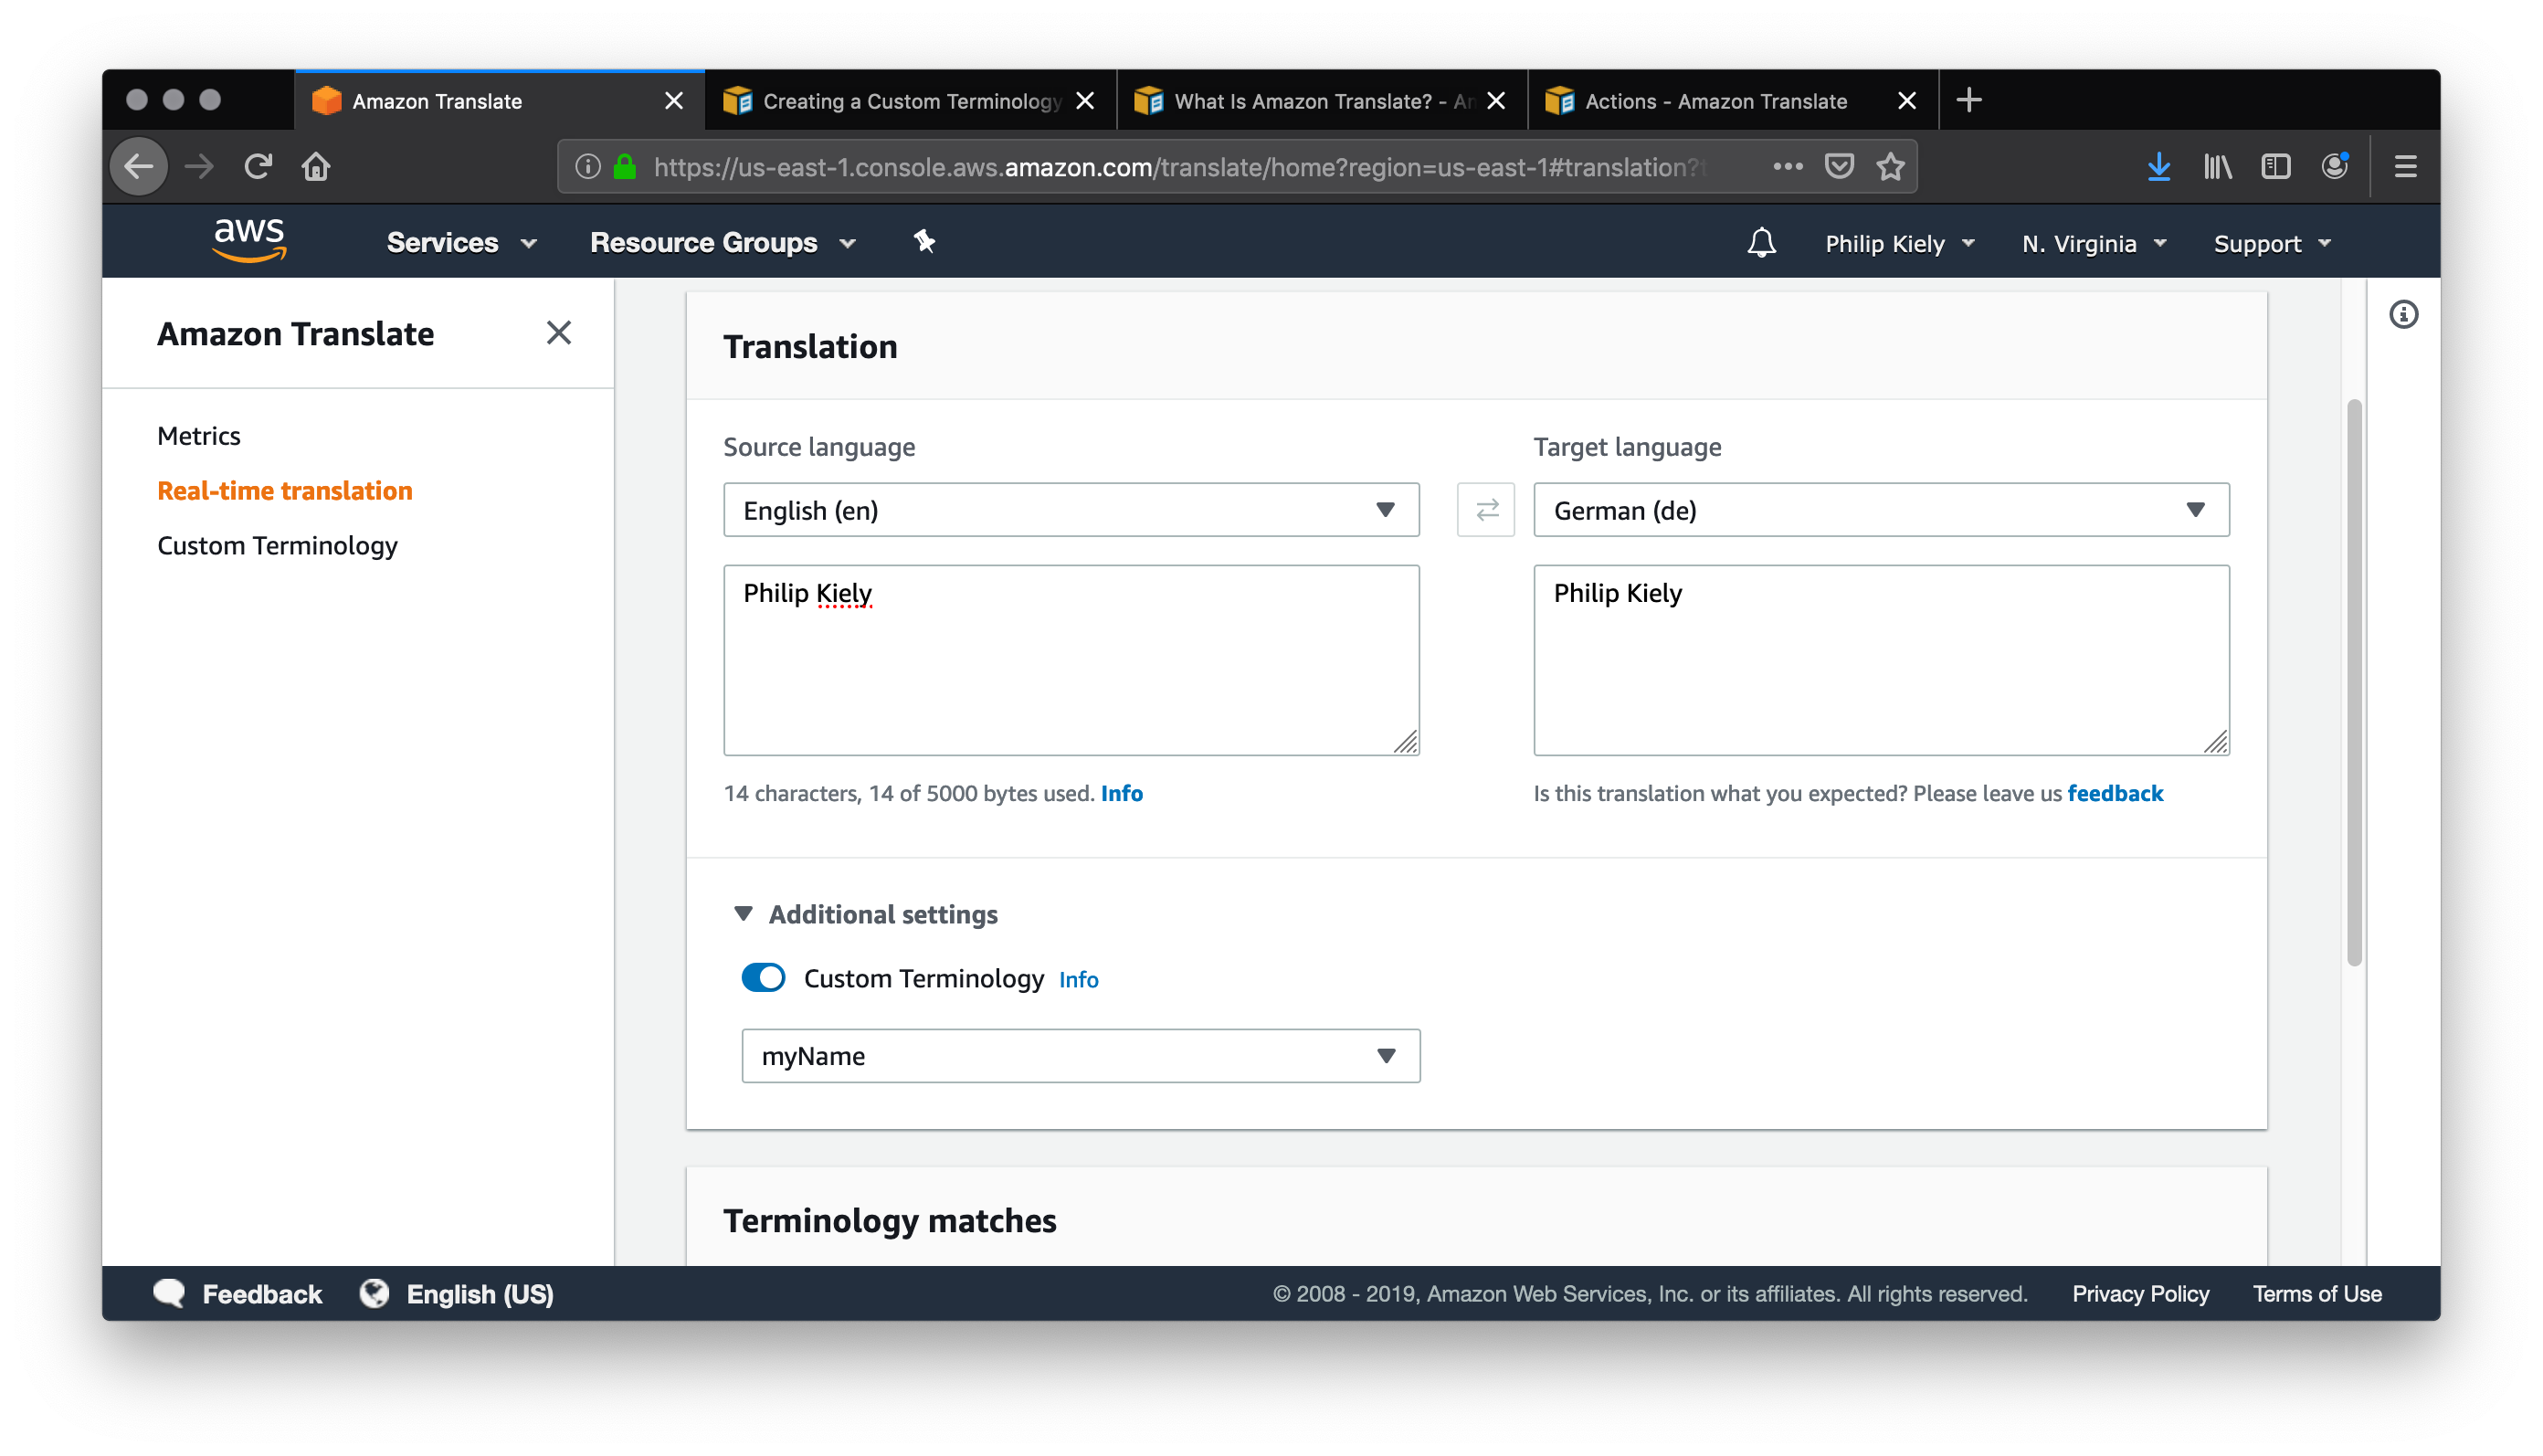
Task: Swap source and target languages
Action: (x=1486, y=510)
